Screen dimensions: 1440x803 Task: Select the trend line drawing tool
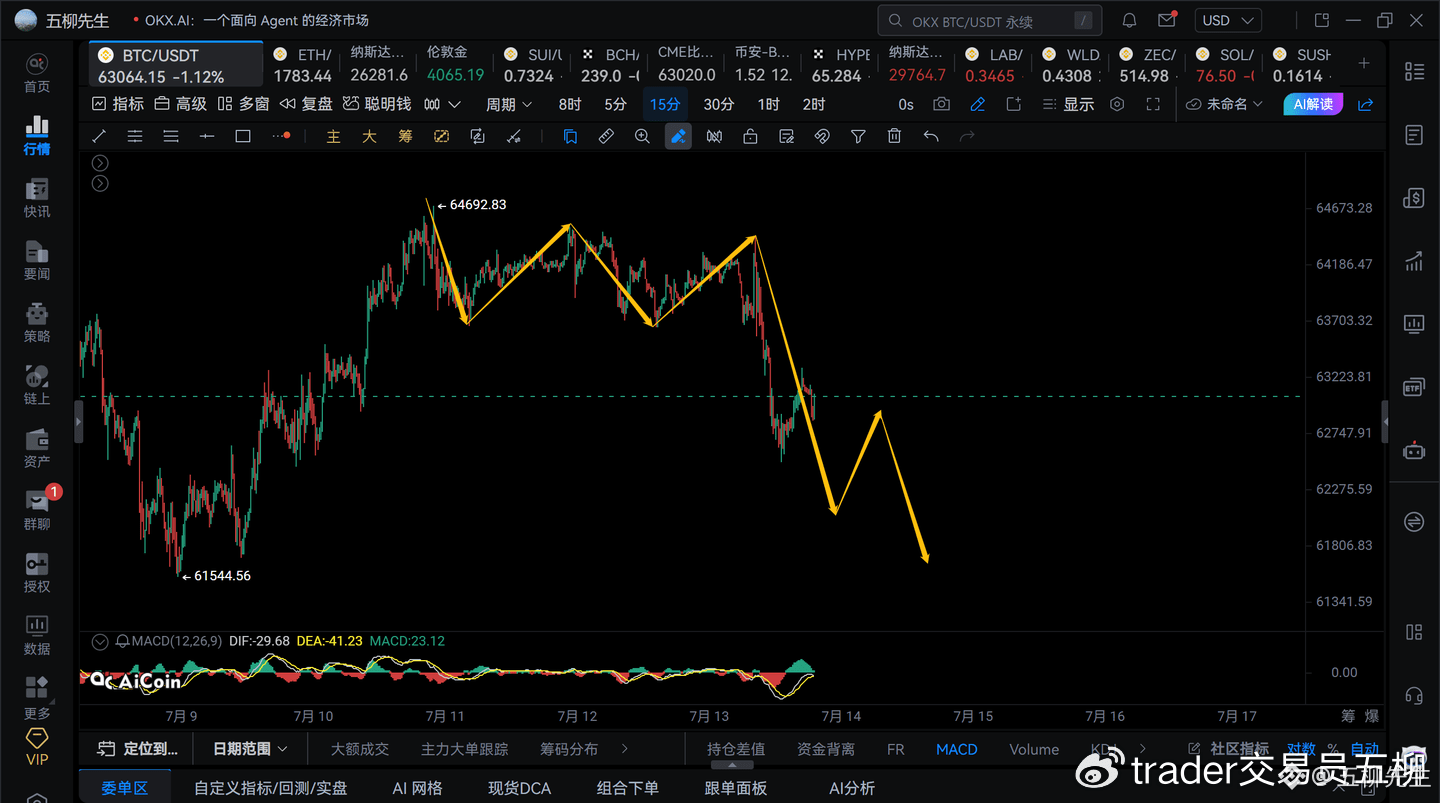click(99, 136)
